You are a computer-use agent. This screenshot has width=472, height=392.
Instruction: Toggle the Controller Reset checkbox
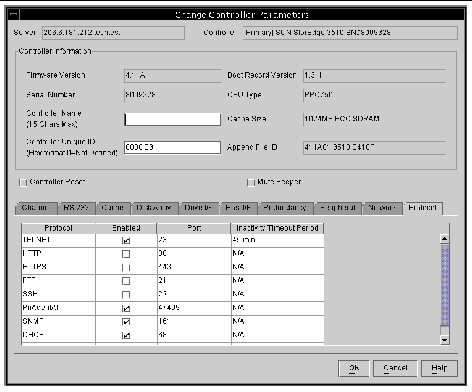click(23, 183)
